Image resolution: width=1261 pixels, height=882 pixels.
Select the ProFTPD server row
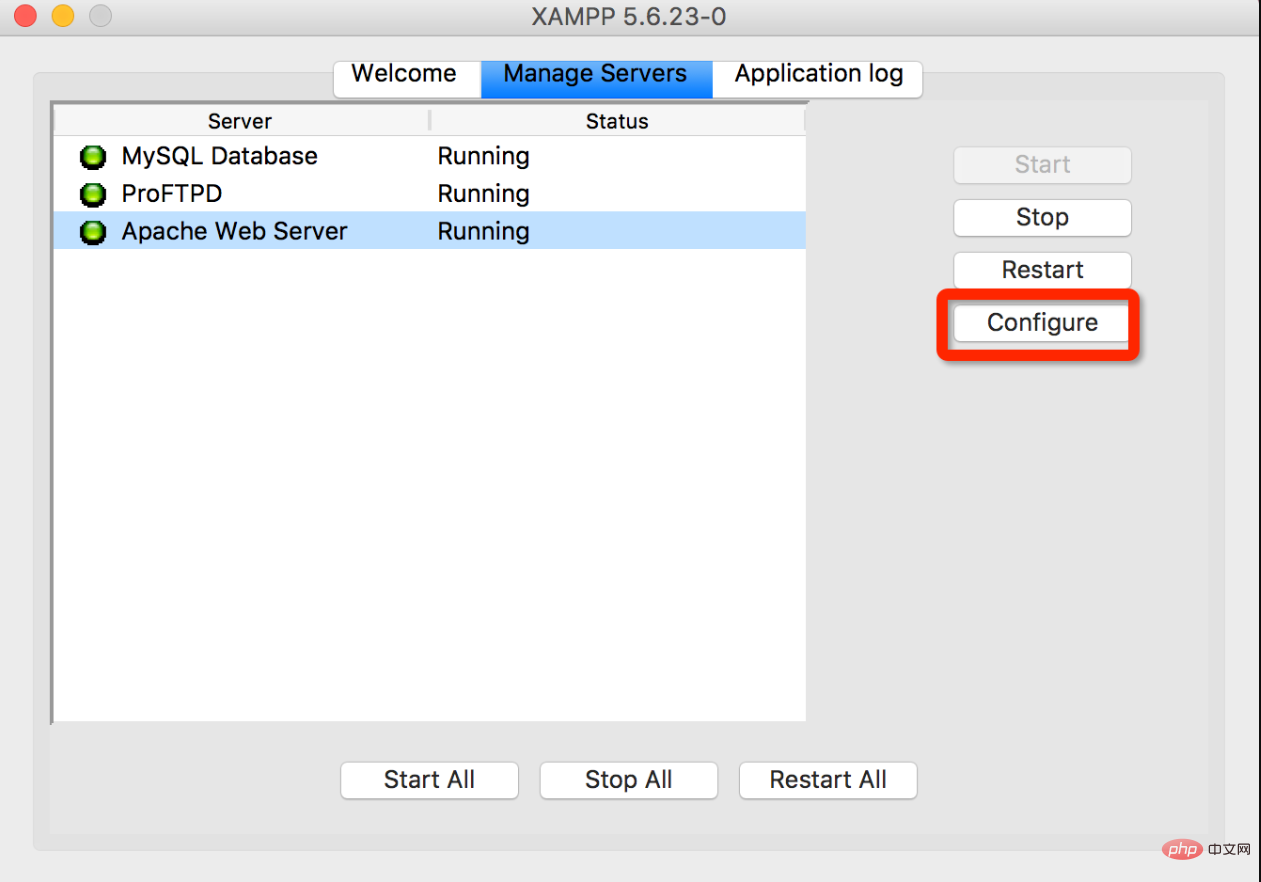pyautogui.click(x=429, y=193)
